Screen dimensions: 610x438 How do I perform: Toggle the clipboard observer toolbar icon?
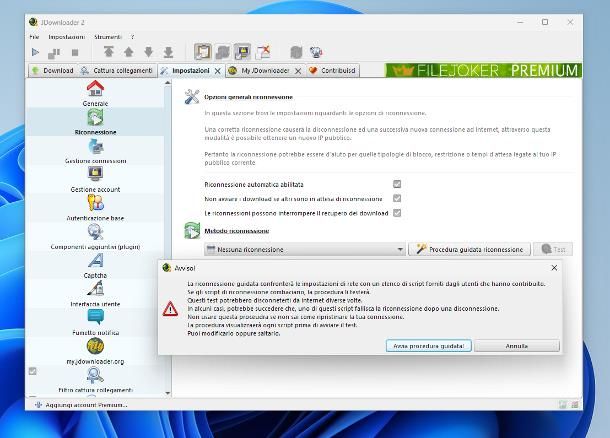[203, 52]
